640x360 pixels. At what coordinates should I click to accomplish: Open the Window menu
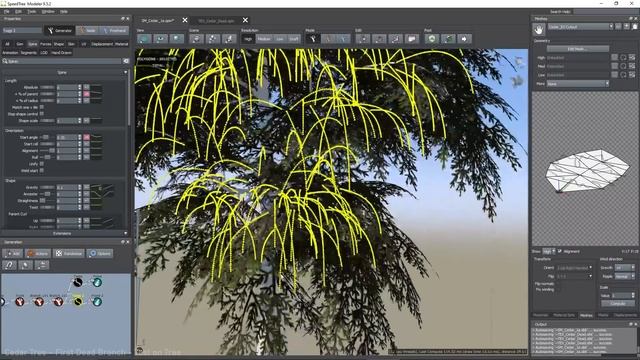point(48,11)
